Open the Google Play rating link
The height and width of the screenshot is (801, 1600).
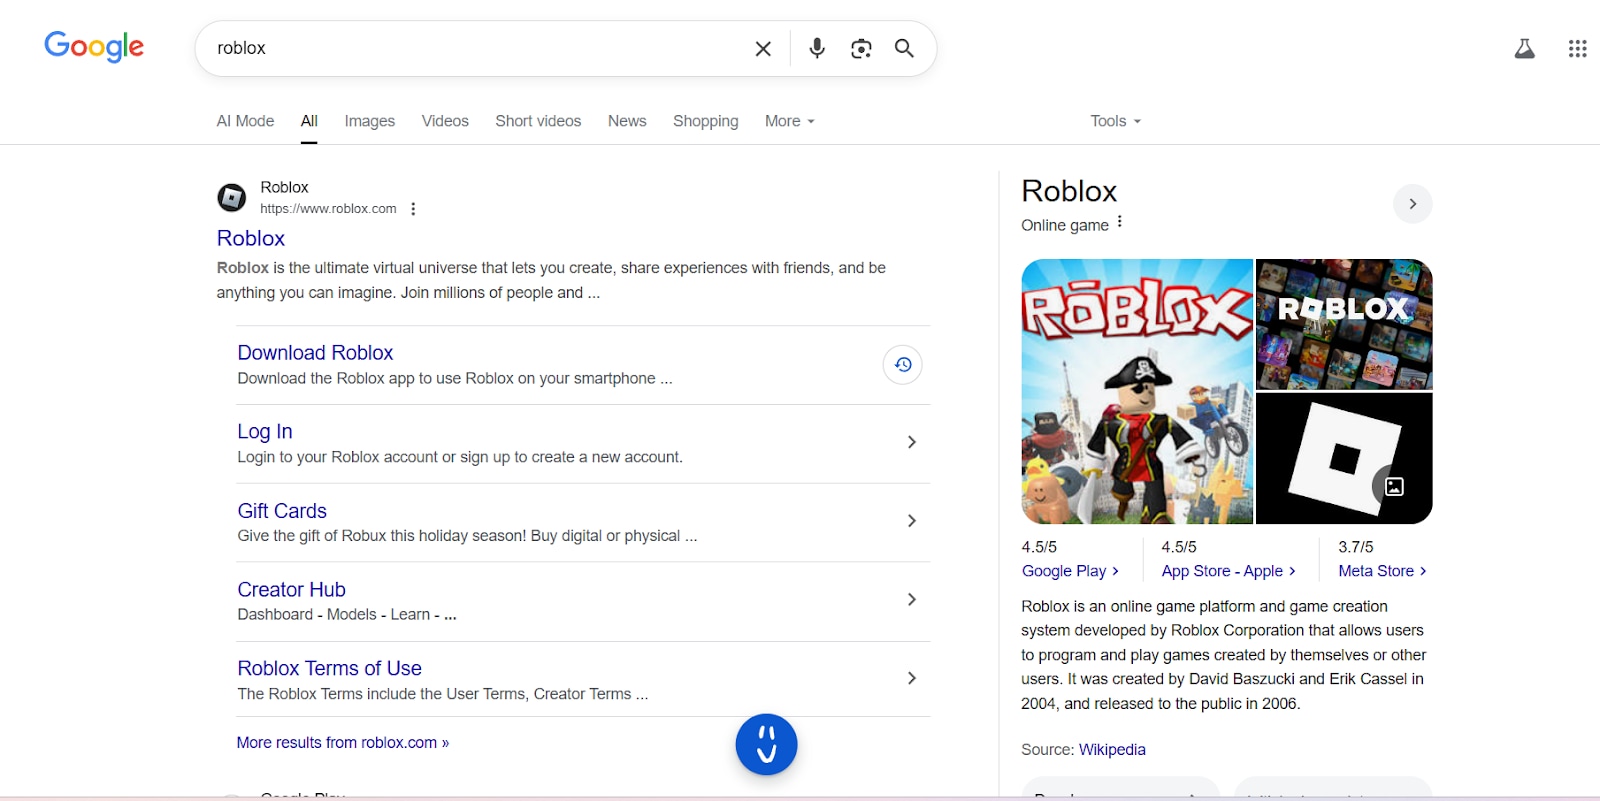pos(1070,571)
